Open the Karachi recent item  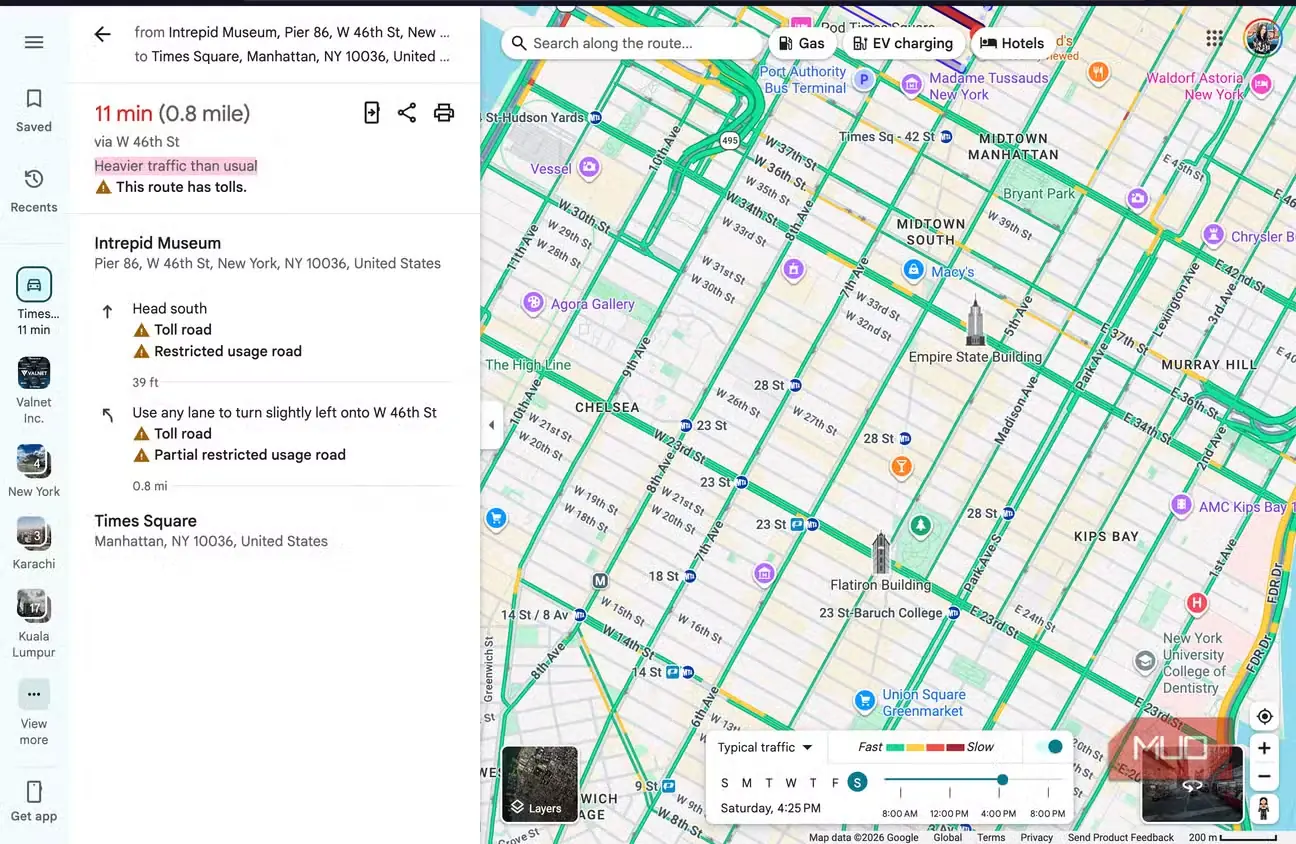(34, 543)
